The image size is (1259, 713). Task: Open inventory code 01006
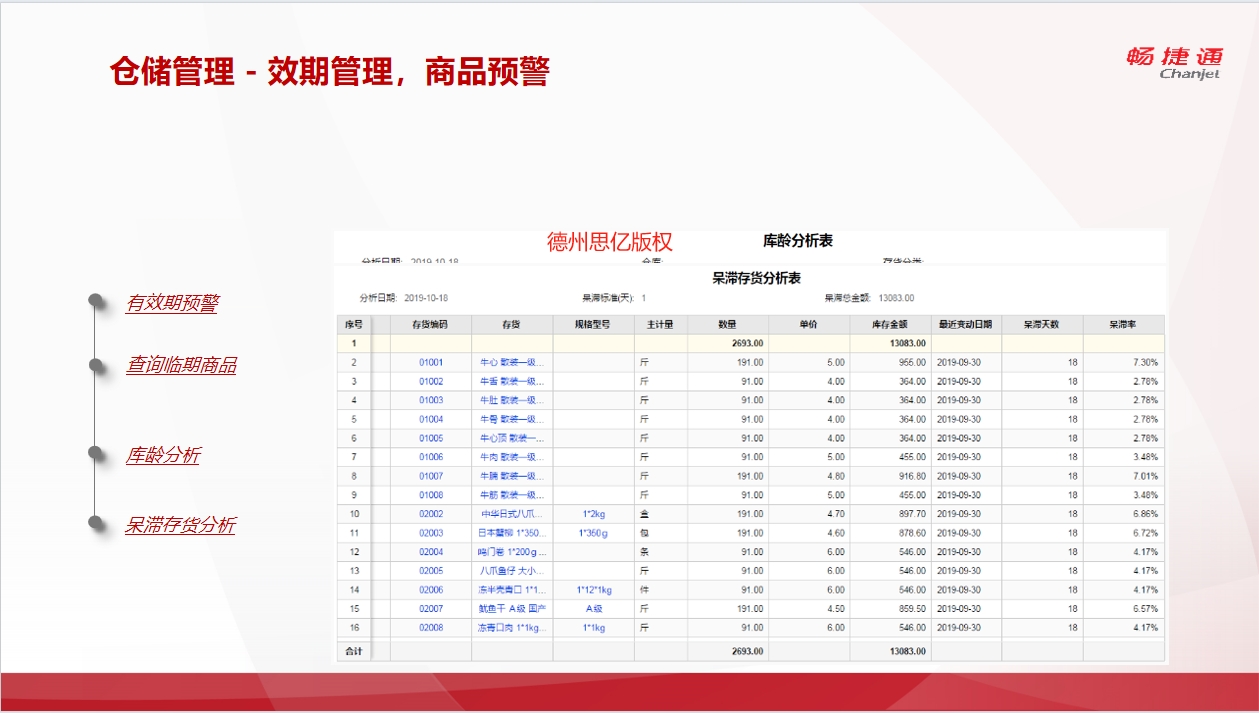(x=431, y=457)
